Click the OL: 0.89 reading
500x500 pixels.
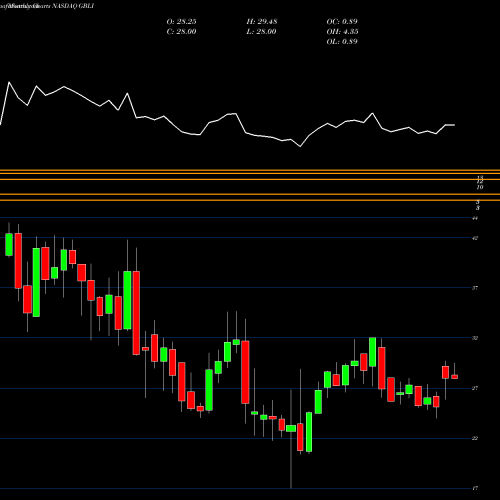pyautogui.click(x=342, y=42)
